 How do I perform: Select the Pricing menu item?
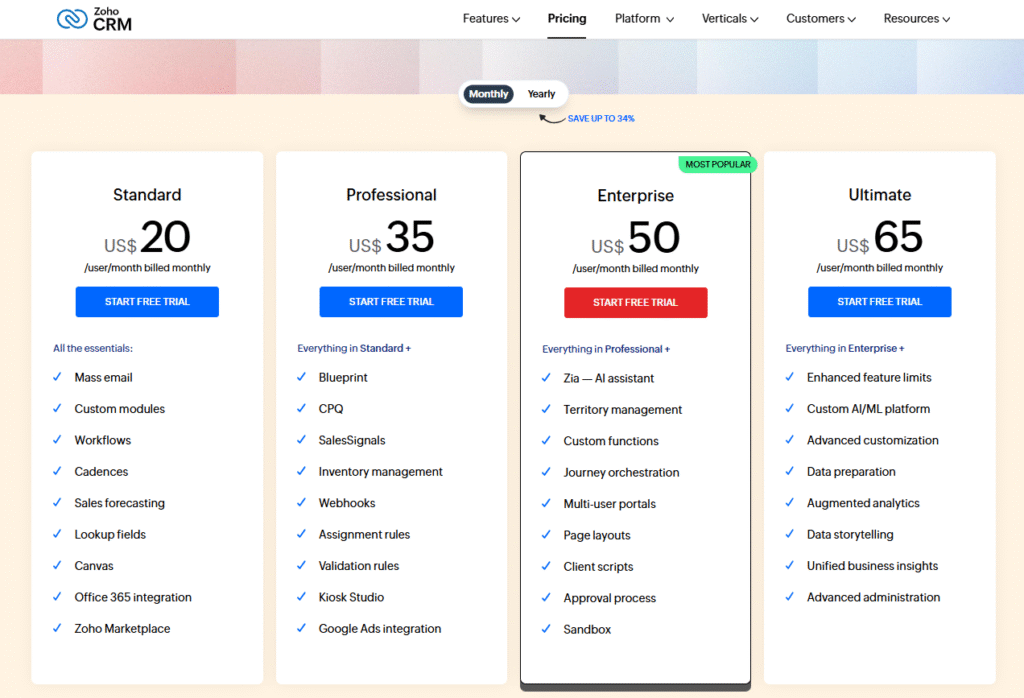567,18
